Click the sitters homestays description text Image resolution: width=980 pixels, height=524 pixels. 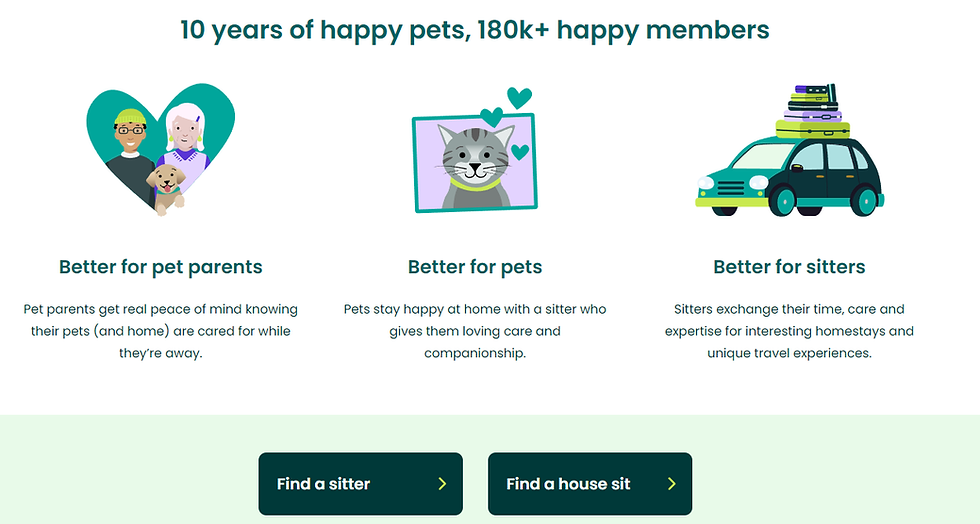pyautogui.click(x=789, y=331)
